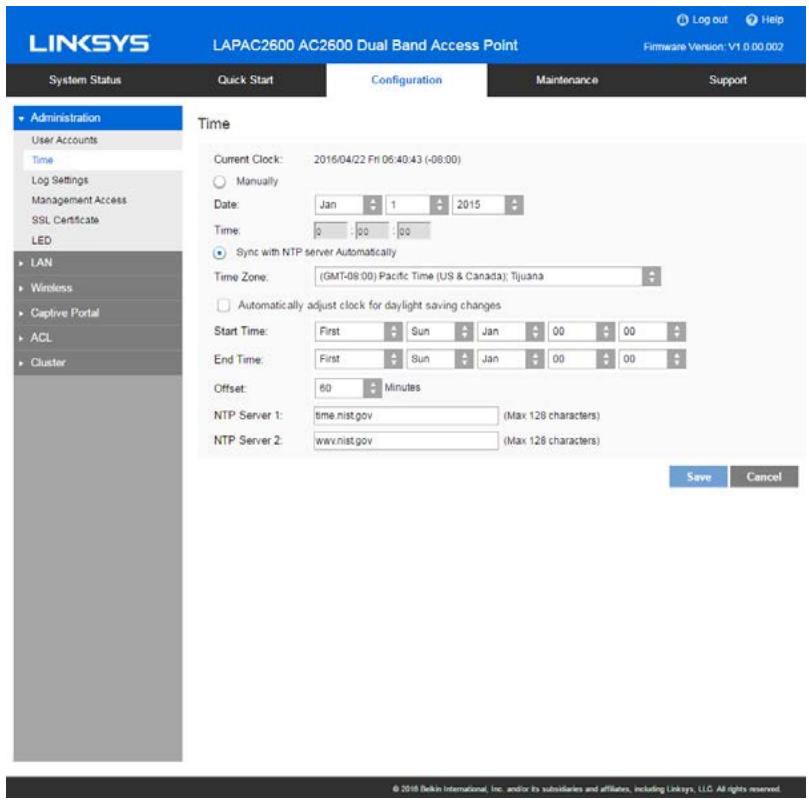
Task: Open the Maintenance tab
Action: tap(567, 80)
